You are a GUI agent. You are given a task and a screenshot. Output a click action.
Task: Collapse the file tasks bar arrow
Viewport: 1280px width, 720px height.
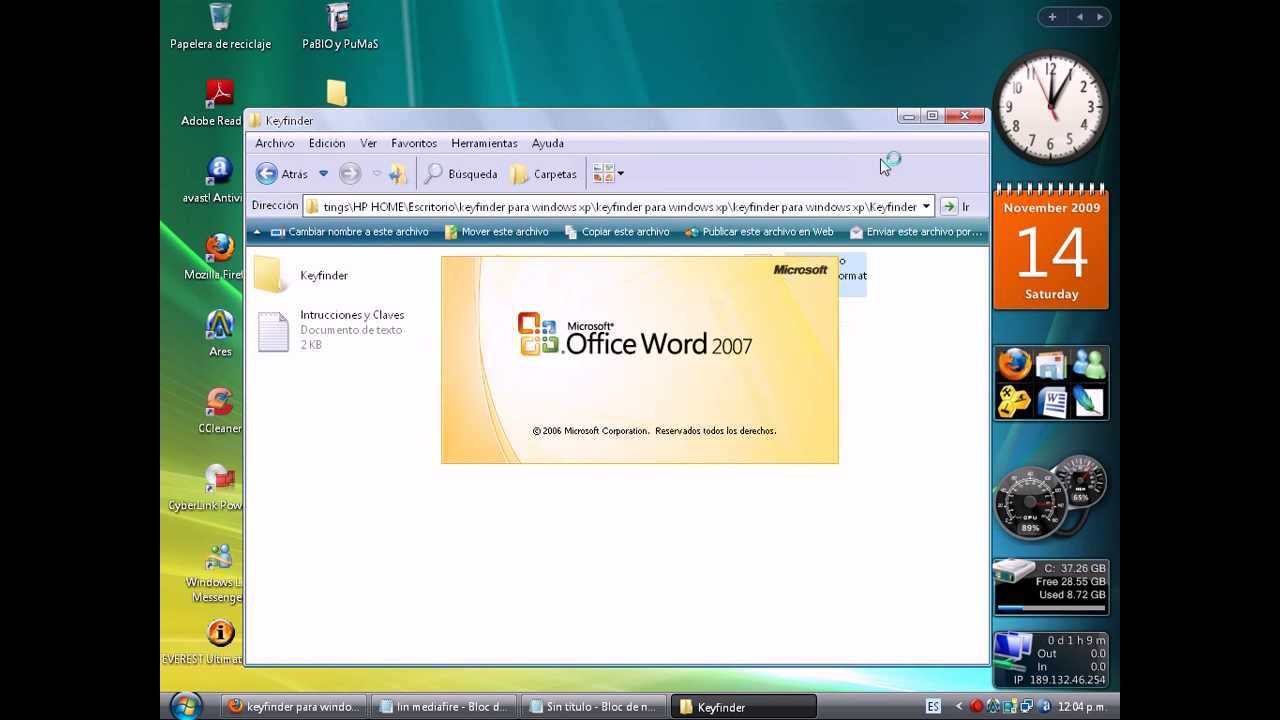[x=257, y=232]
